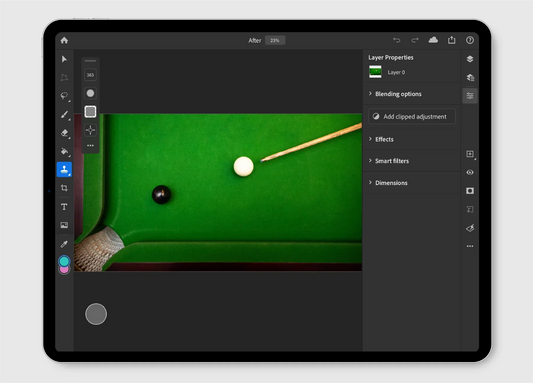Image resolution: width=533 pixels, height=383 pixels.
Task: Select the Layer 0 thumbnail
Action: click(375, 72)
